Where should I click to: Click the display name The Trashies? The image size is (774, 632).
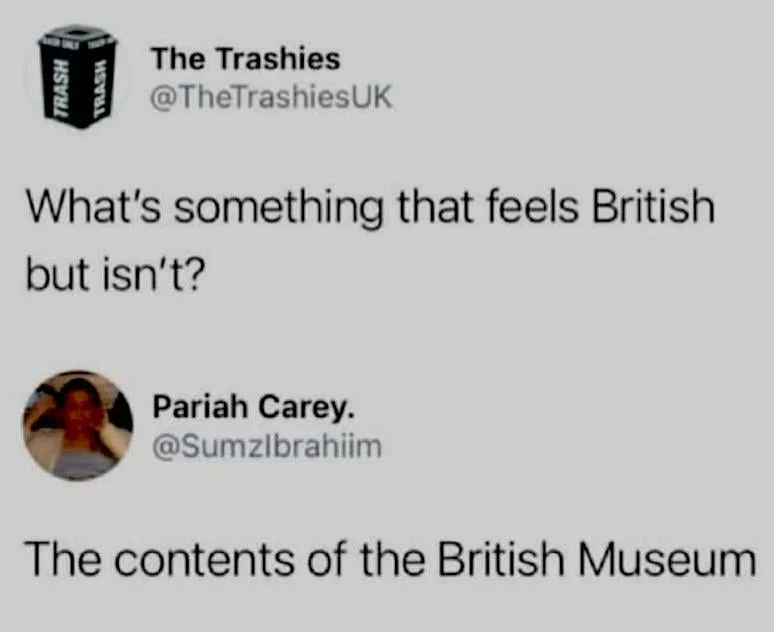pyautogui.click(x=246, y=59)
